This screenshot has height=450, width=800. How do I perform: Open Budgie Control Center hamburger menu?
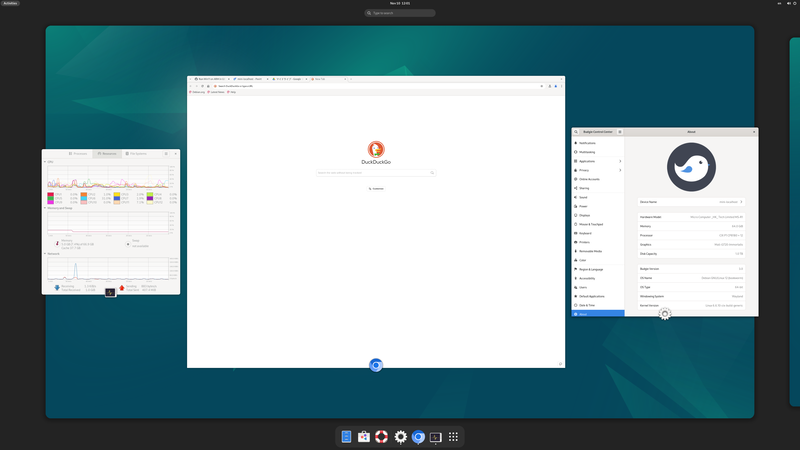(620, 132)
